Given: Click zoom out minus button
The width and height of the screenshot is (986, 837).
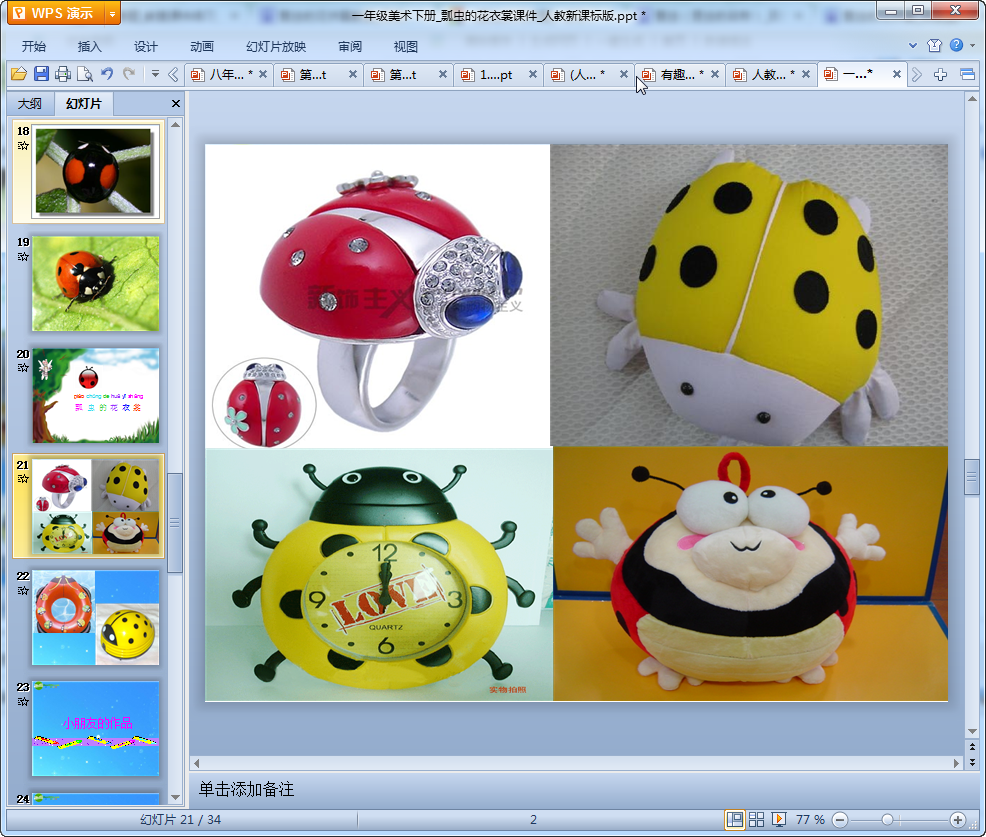Looking at the screenshot, I should tap(840, 819).
